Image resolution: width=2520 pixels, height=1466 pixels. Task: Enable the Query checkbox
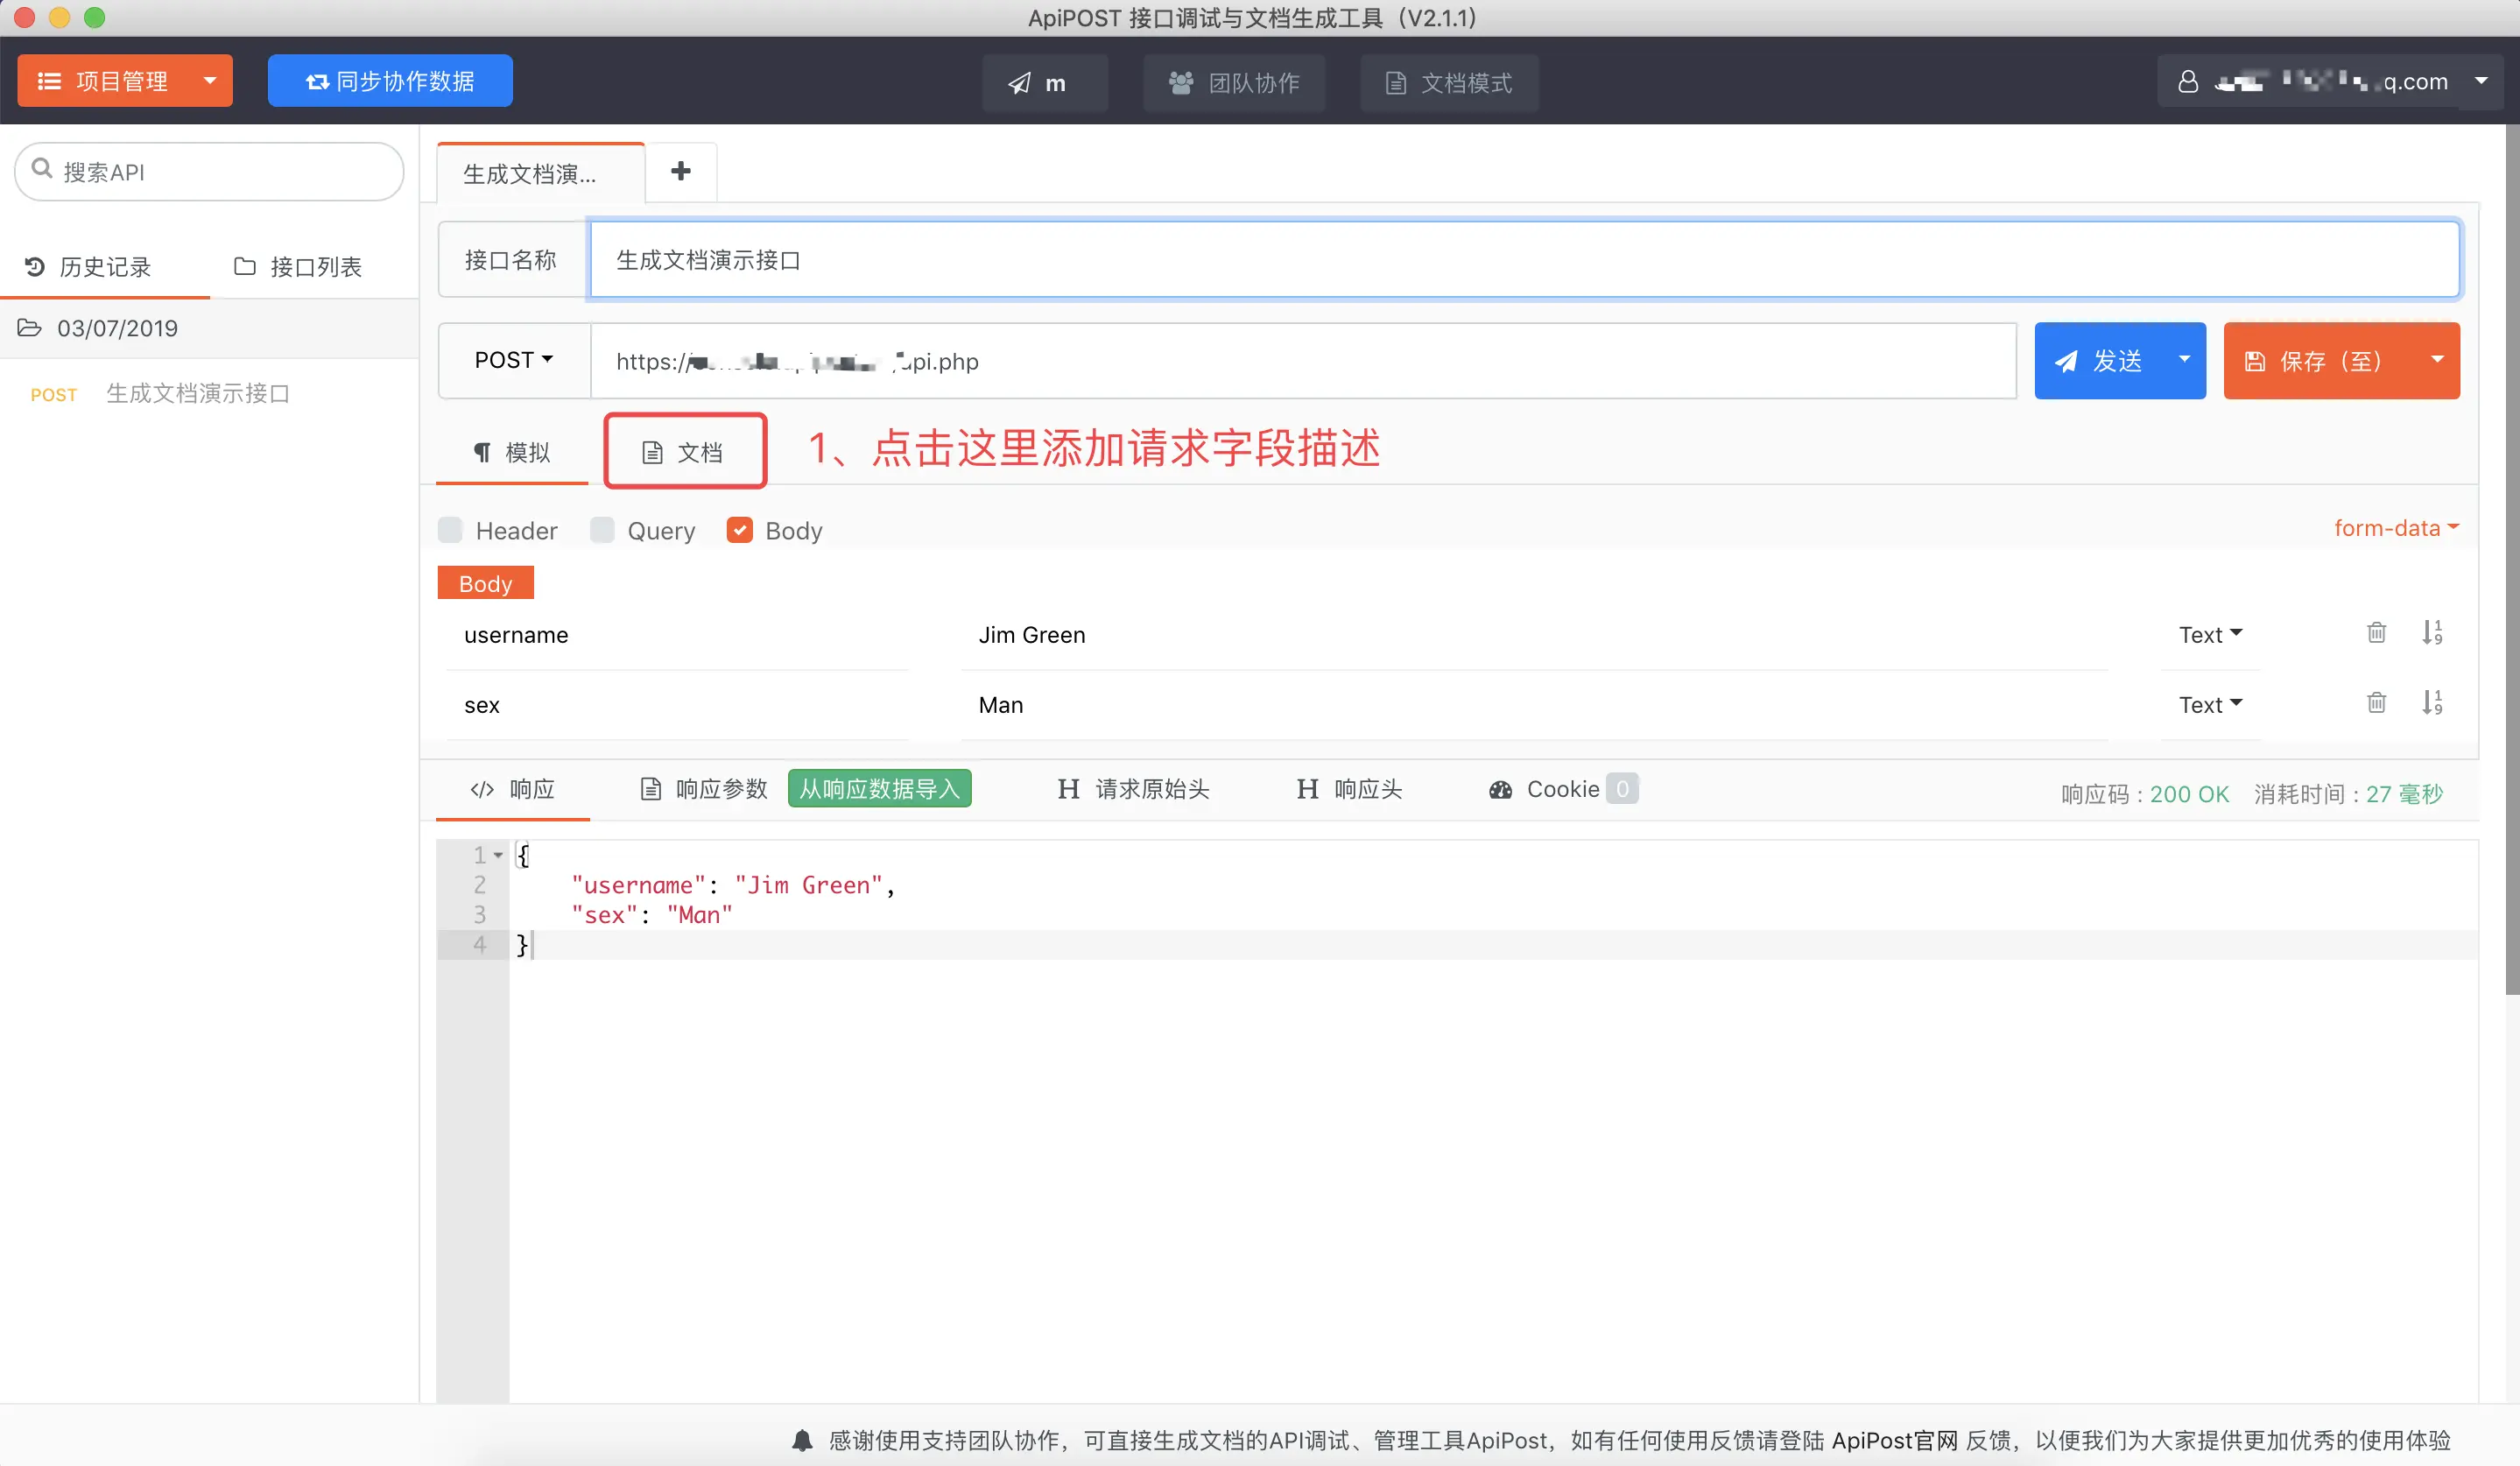[602, 530]
